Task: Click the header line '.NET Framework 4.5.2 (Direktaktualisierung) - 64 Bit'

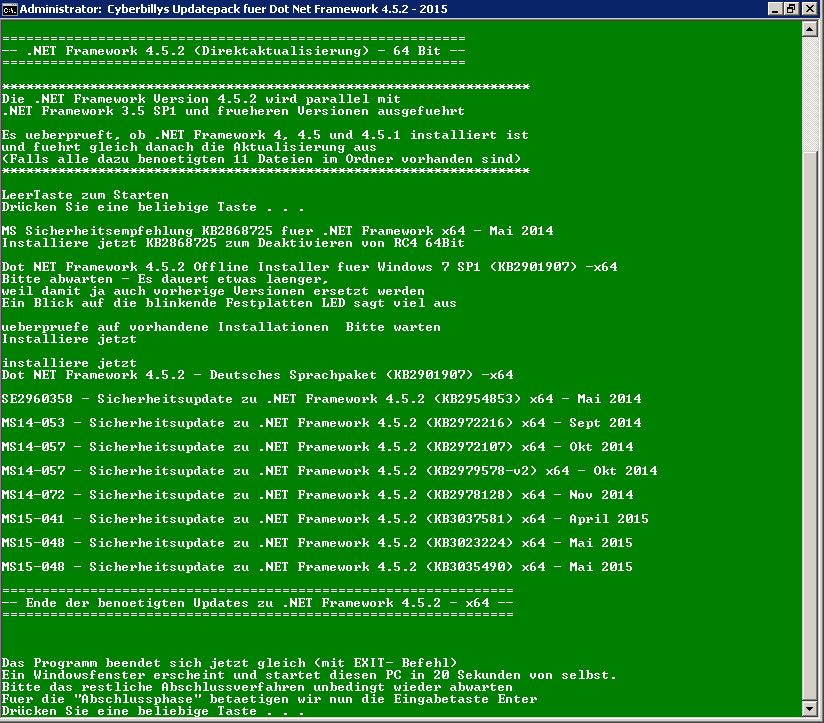Action: (233, 51)
